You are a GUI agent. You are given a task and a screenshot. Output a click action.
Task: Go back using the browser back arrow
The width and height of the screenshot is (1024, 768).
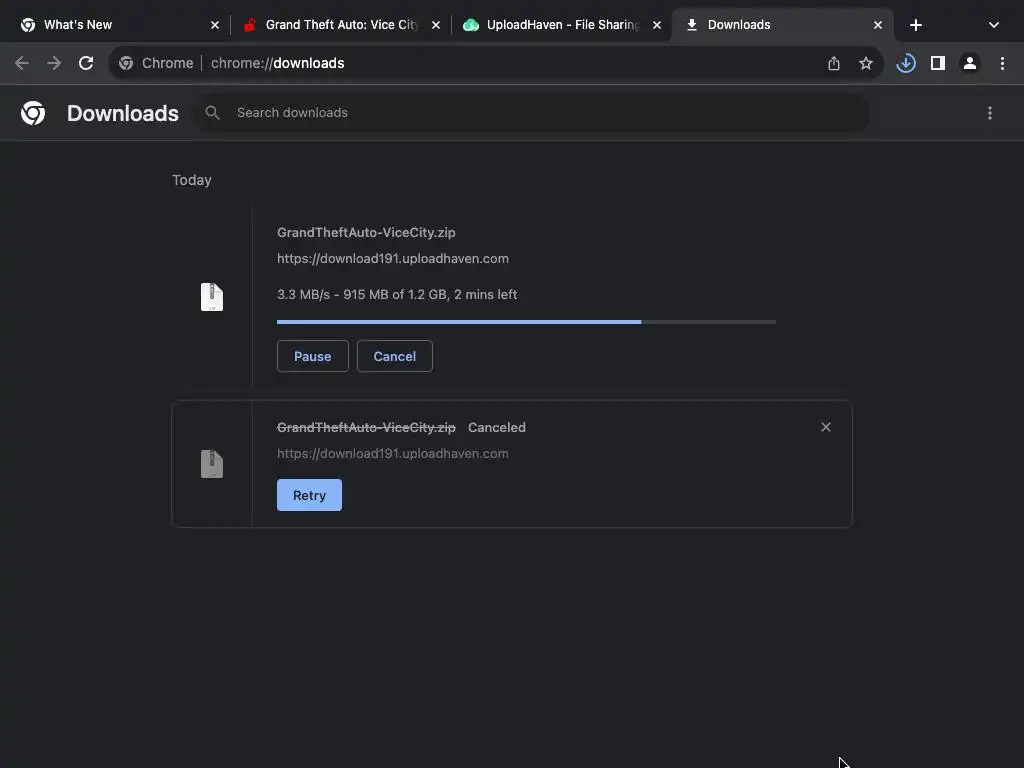click(x=22, y=63)
